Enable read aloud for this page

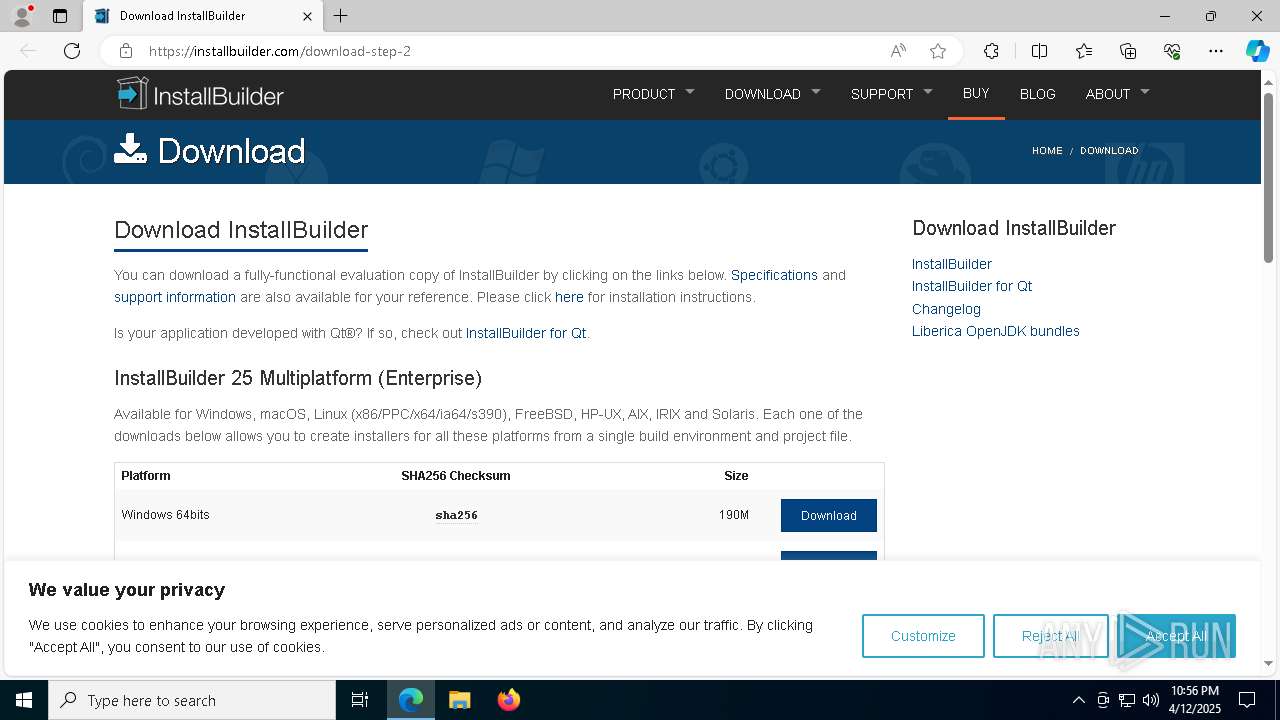(898, 51)
